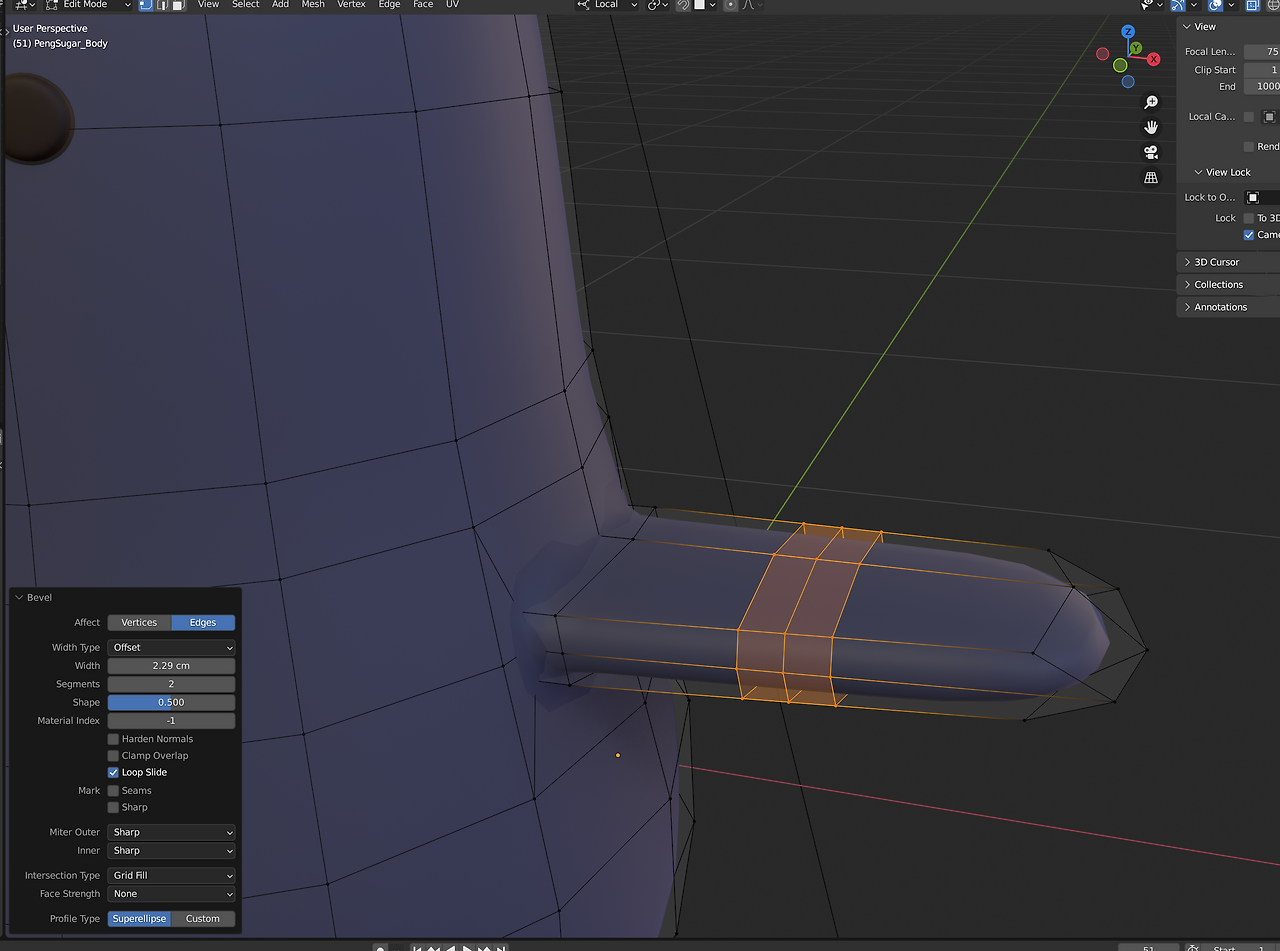This screenshot has height=951, width=1280.
Task: Click the bevel Segments value field
Action: click(171, 684)
